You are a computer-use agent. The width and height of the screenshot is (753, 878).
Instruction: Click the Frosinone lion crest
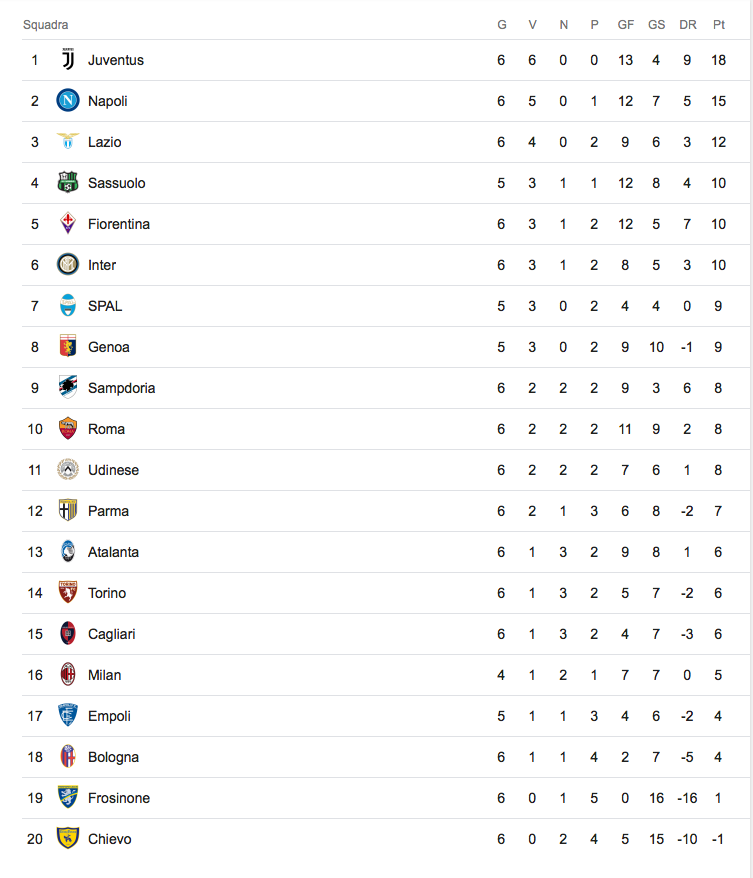pos(68,797)
